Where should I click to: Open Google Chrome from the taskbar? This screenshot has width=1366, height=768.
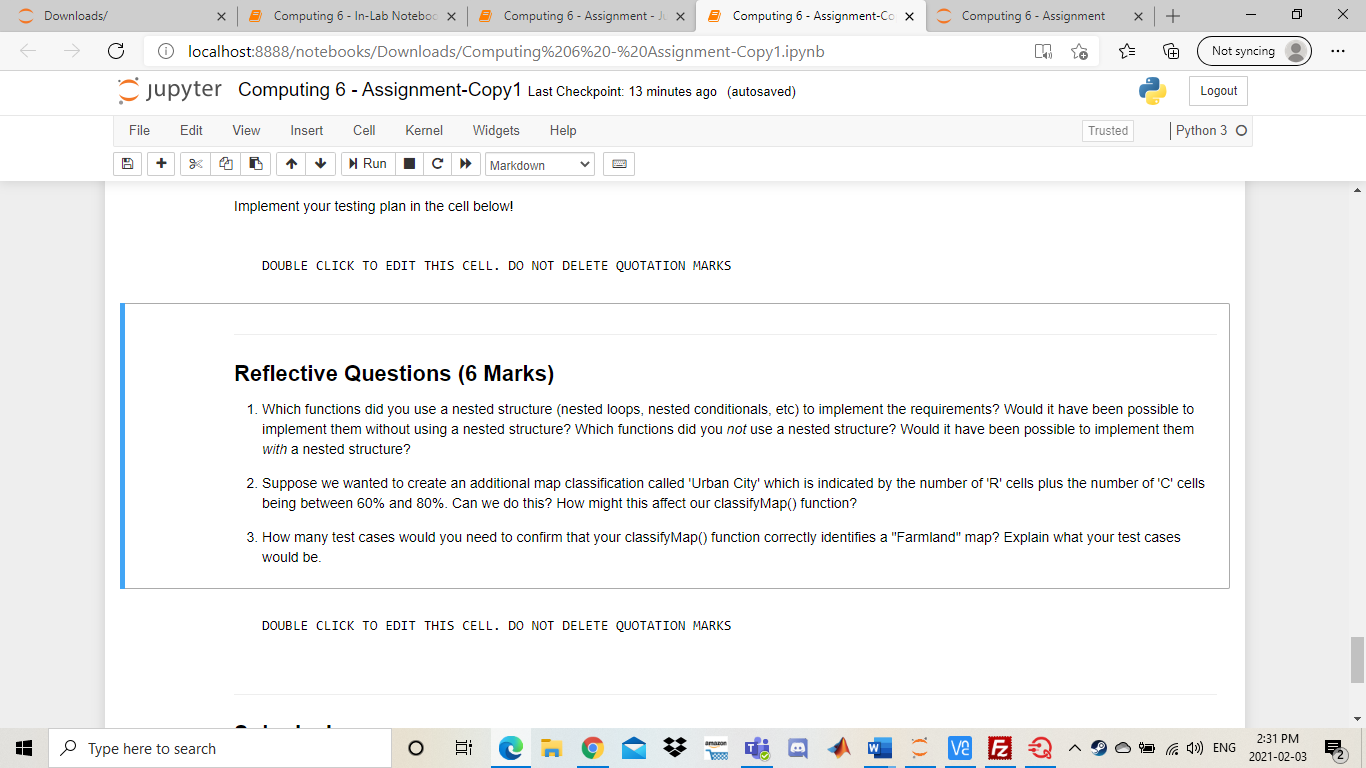tap(593, 748)
